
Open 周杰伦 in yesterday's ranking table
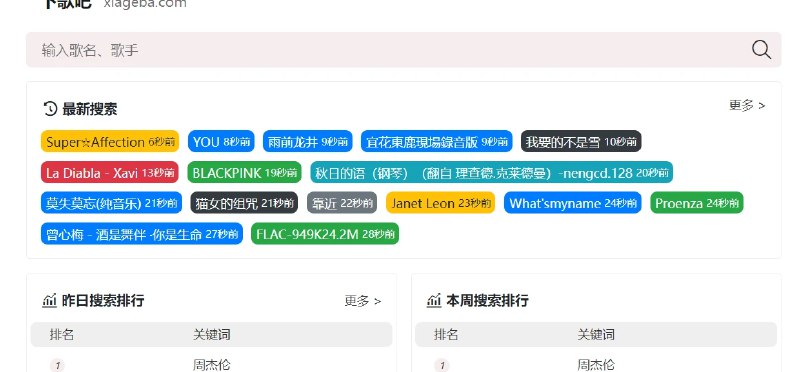[x=212, y=365]
